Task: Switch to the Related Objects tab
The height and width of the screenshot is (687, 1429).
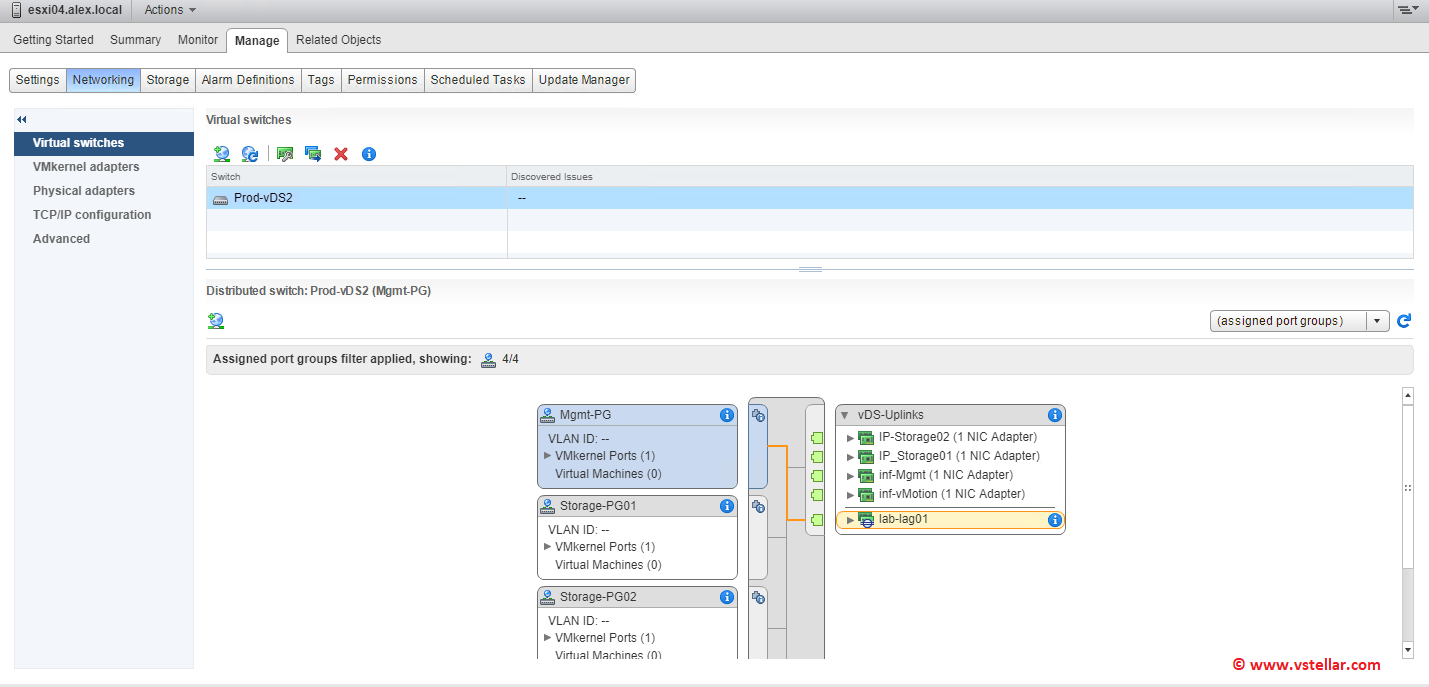Action: [x=338, y=40]
